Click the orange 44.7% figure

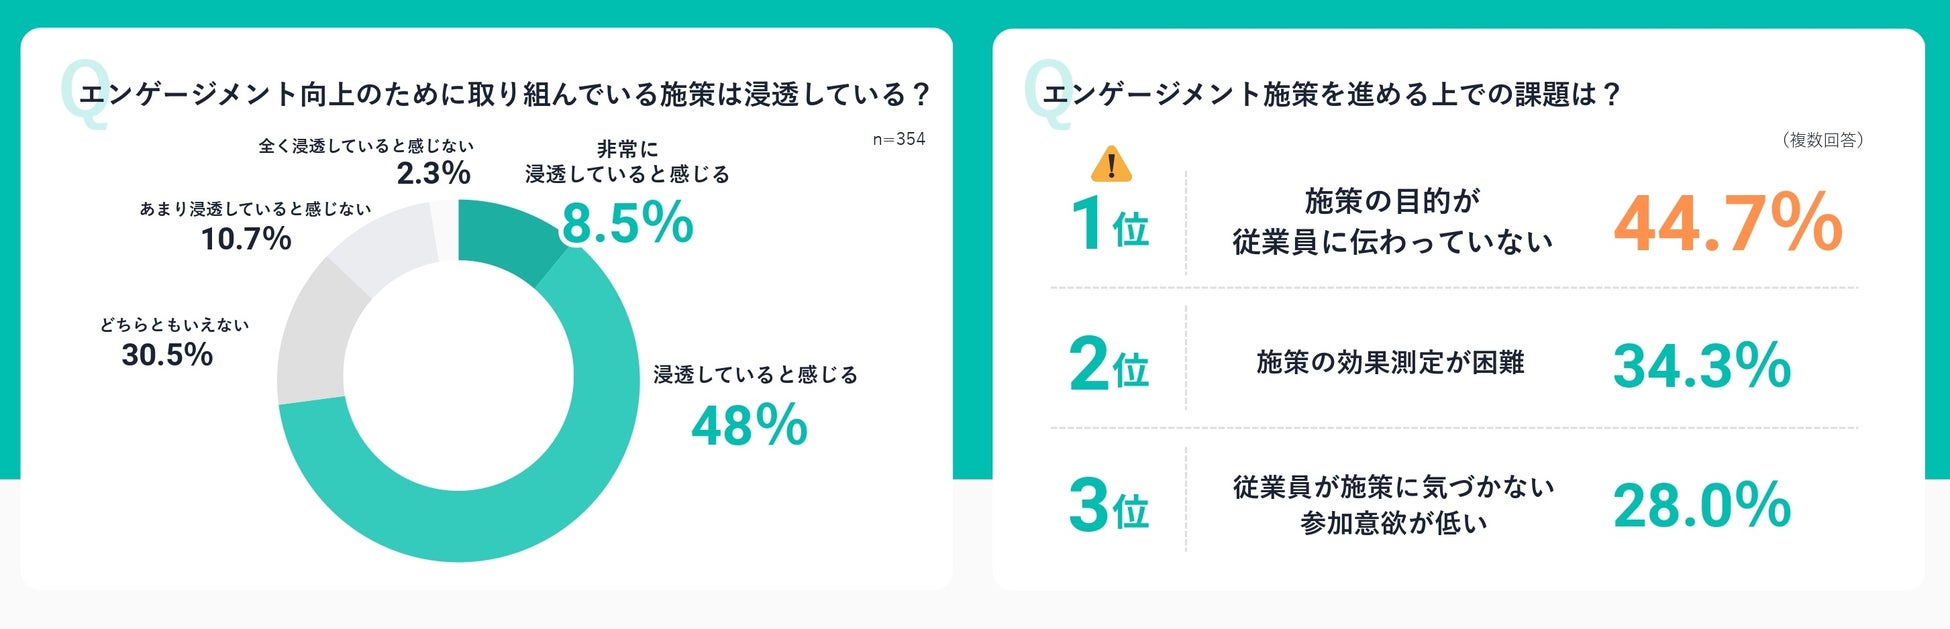tap(1727, 223)
